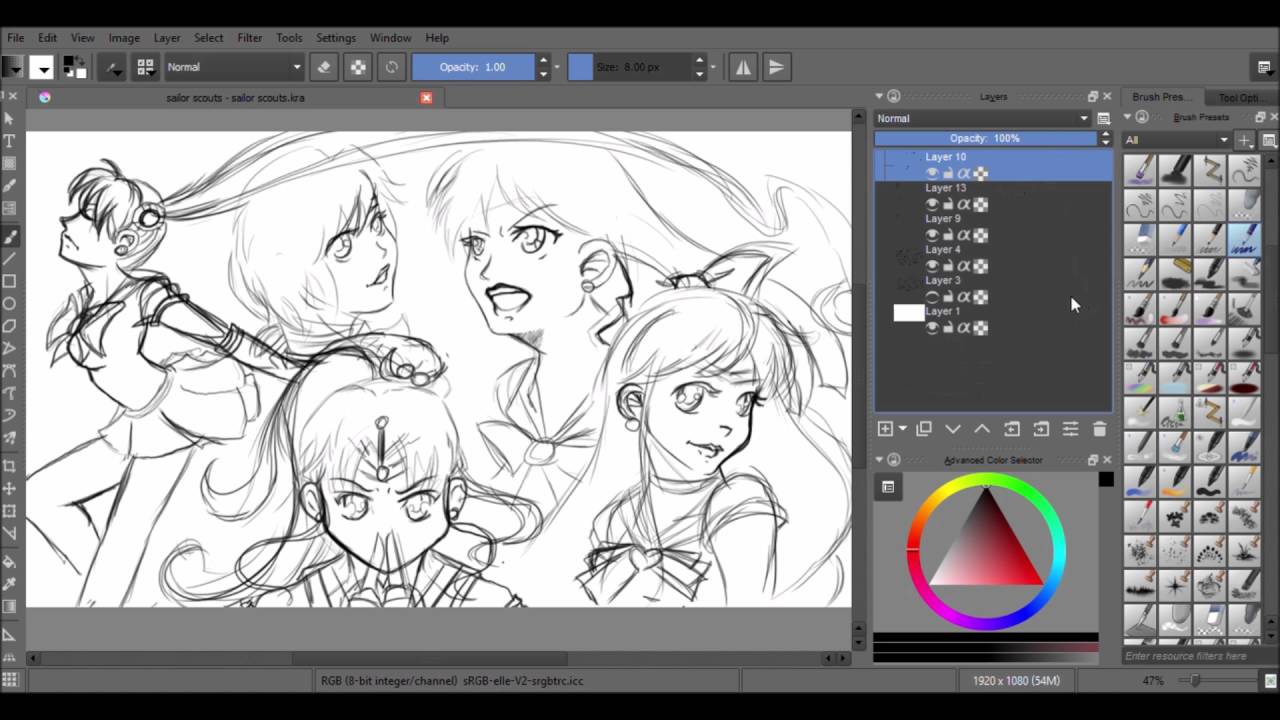Select the Rectangle shape tool
Viewport: 1280px width, 720px height.
point(10,281)
